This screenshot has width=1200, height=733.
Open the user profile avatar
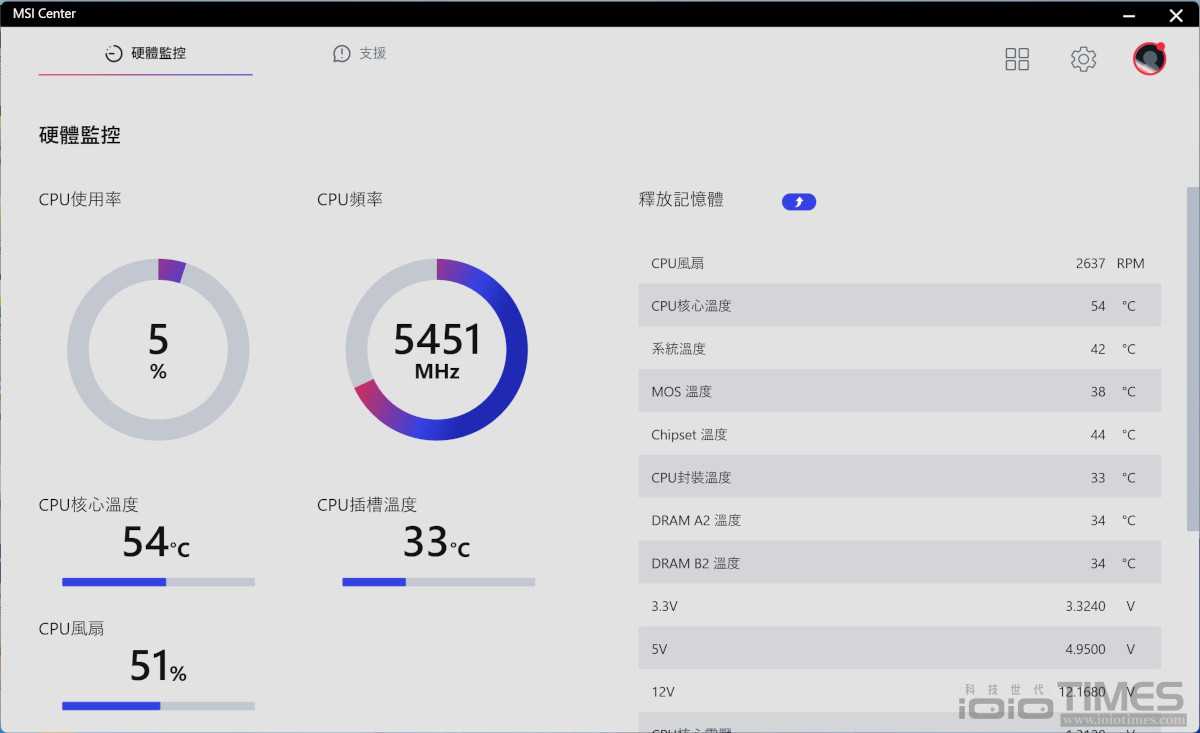tap(1150, 59)
